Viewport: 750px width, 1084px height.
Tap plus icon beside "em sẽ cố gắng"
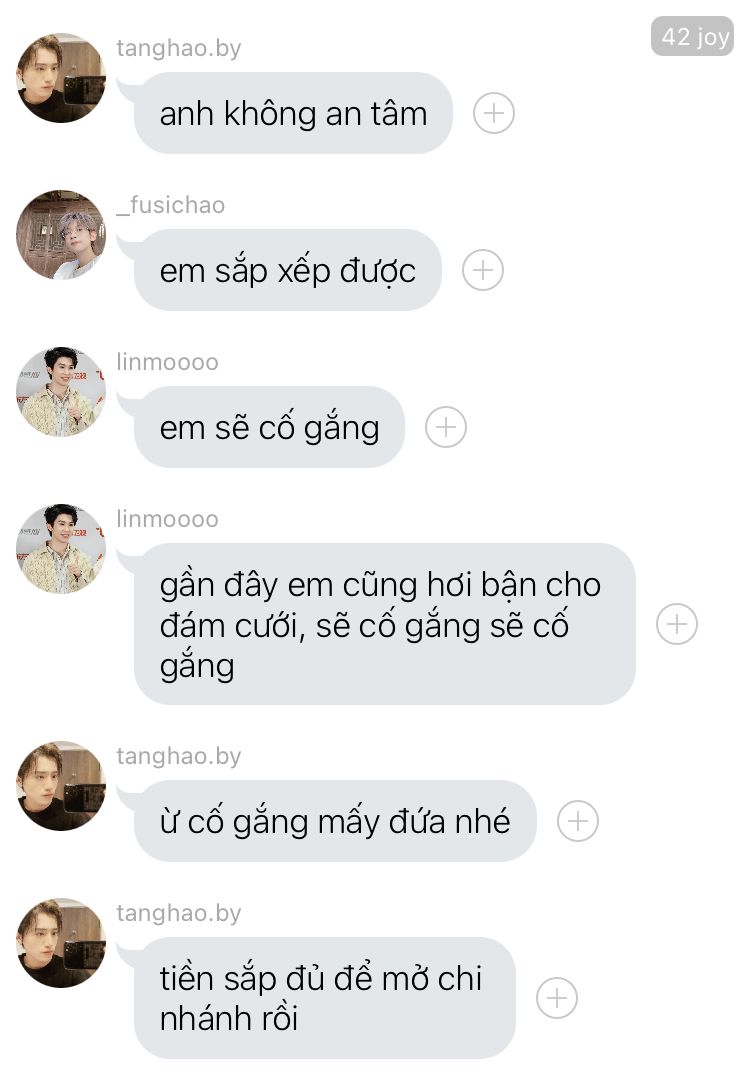coord(446,427)
